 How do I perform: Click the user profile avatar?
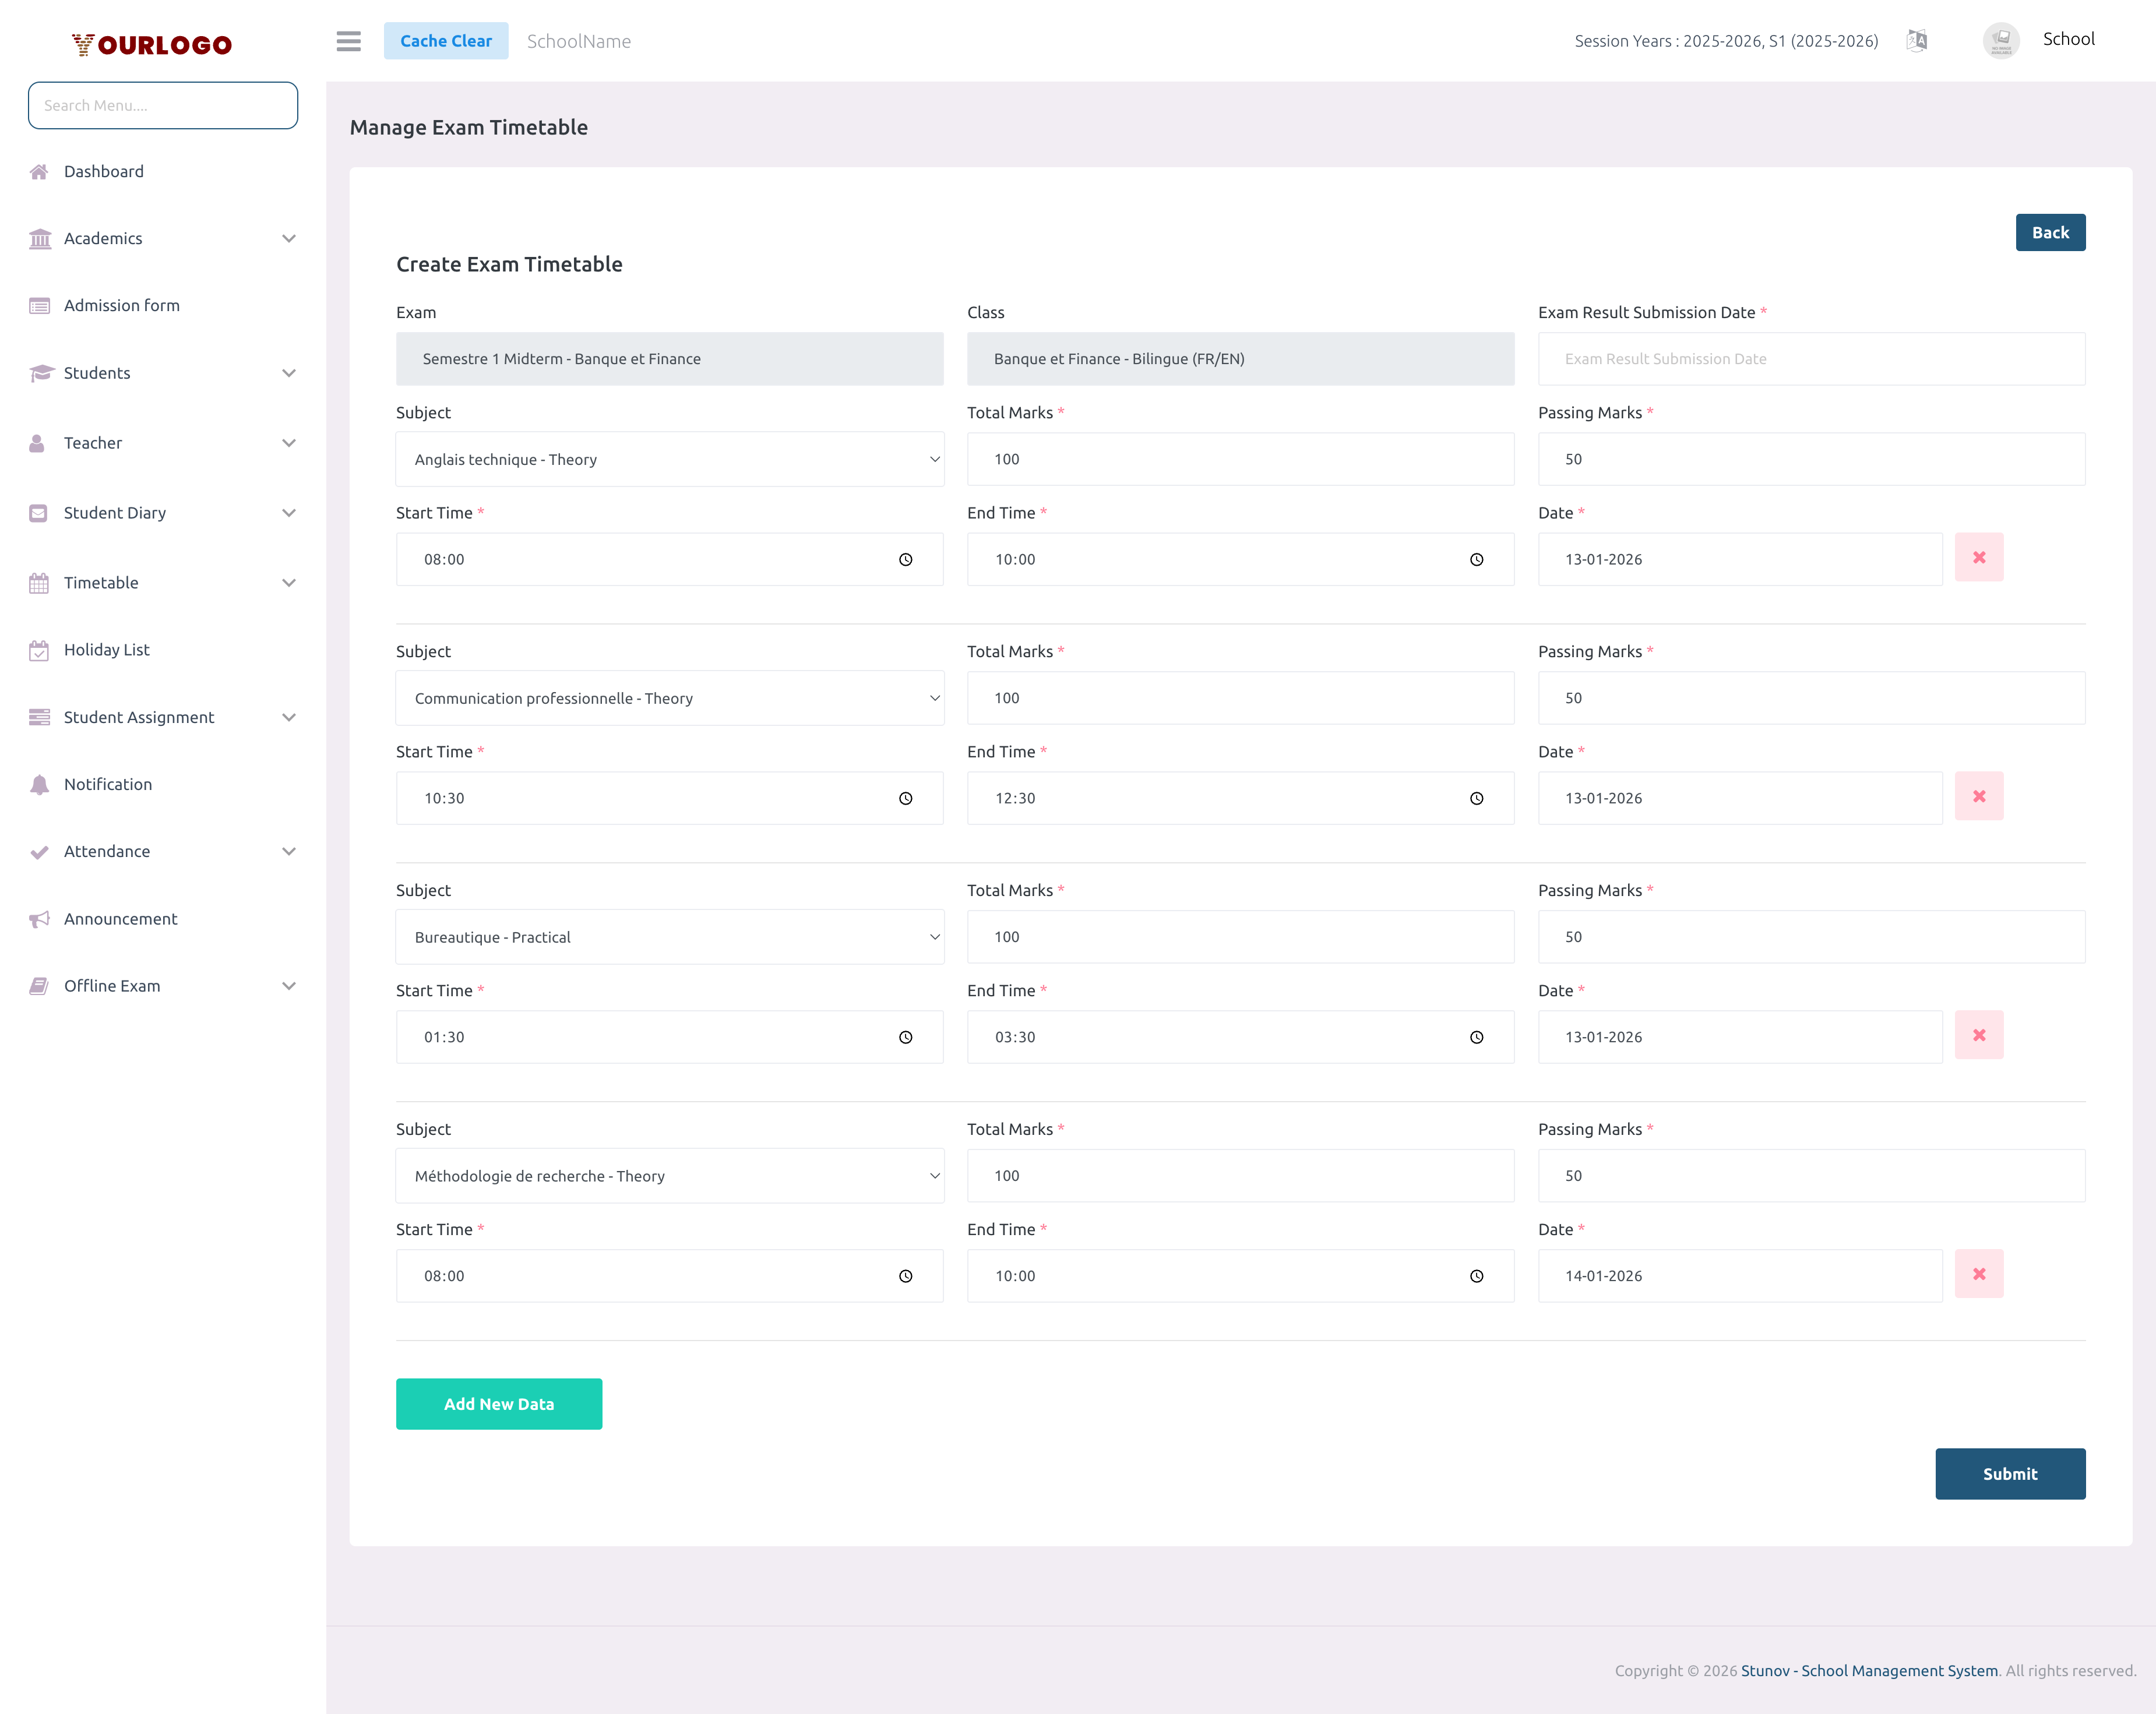point(2001,41)
